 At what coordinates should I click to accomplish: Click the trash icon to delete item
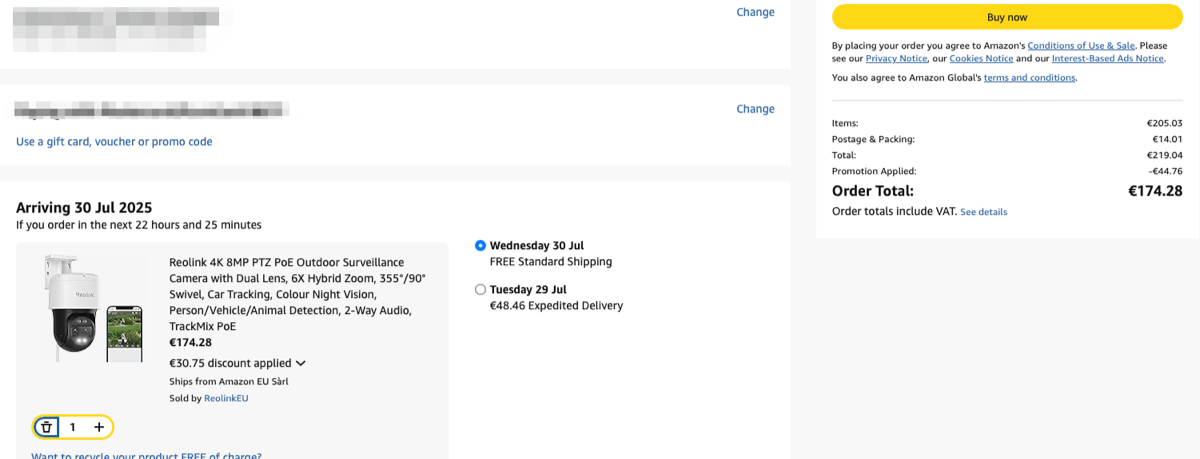point(46,427)
